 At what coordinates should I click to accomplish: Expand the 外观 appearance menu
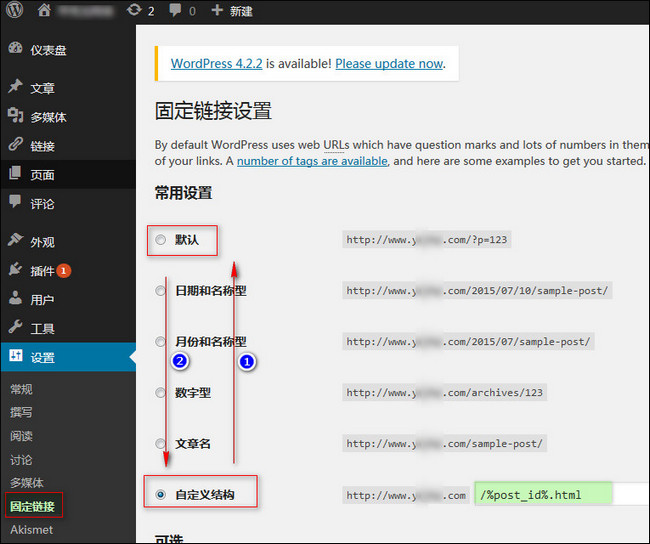(42, 241)
